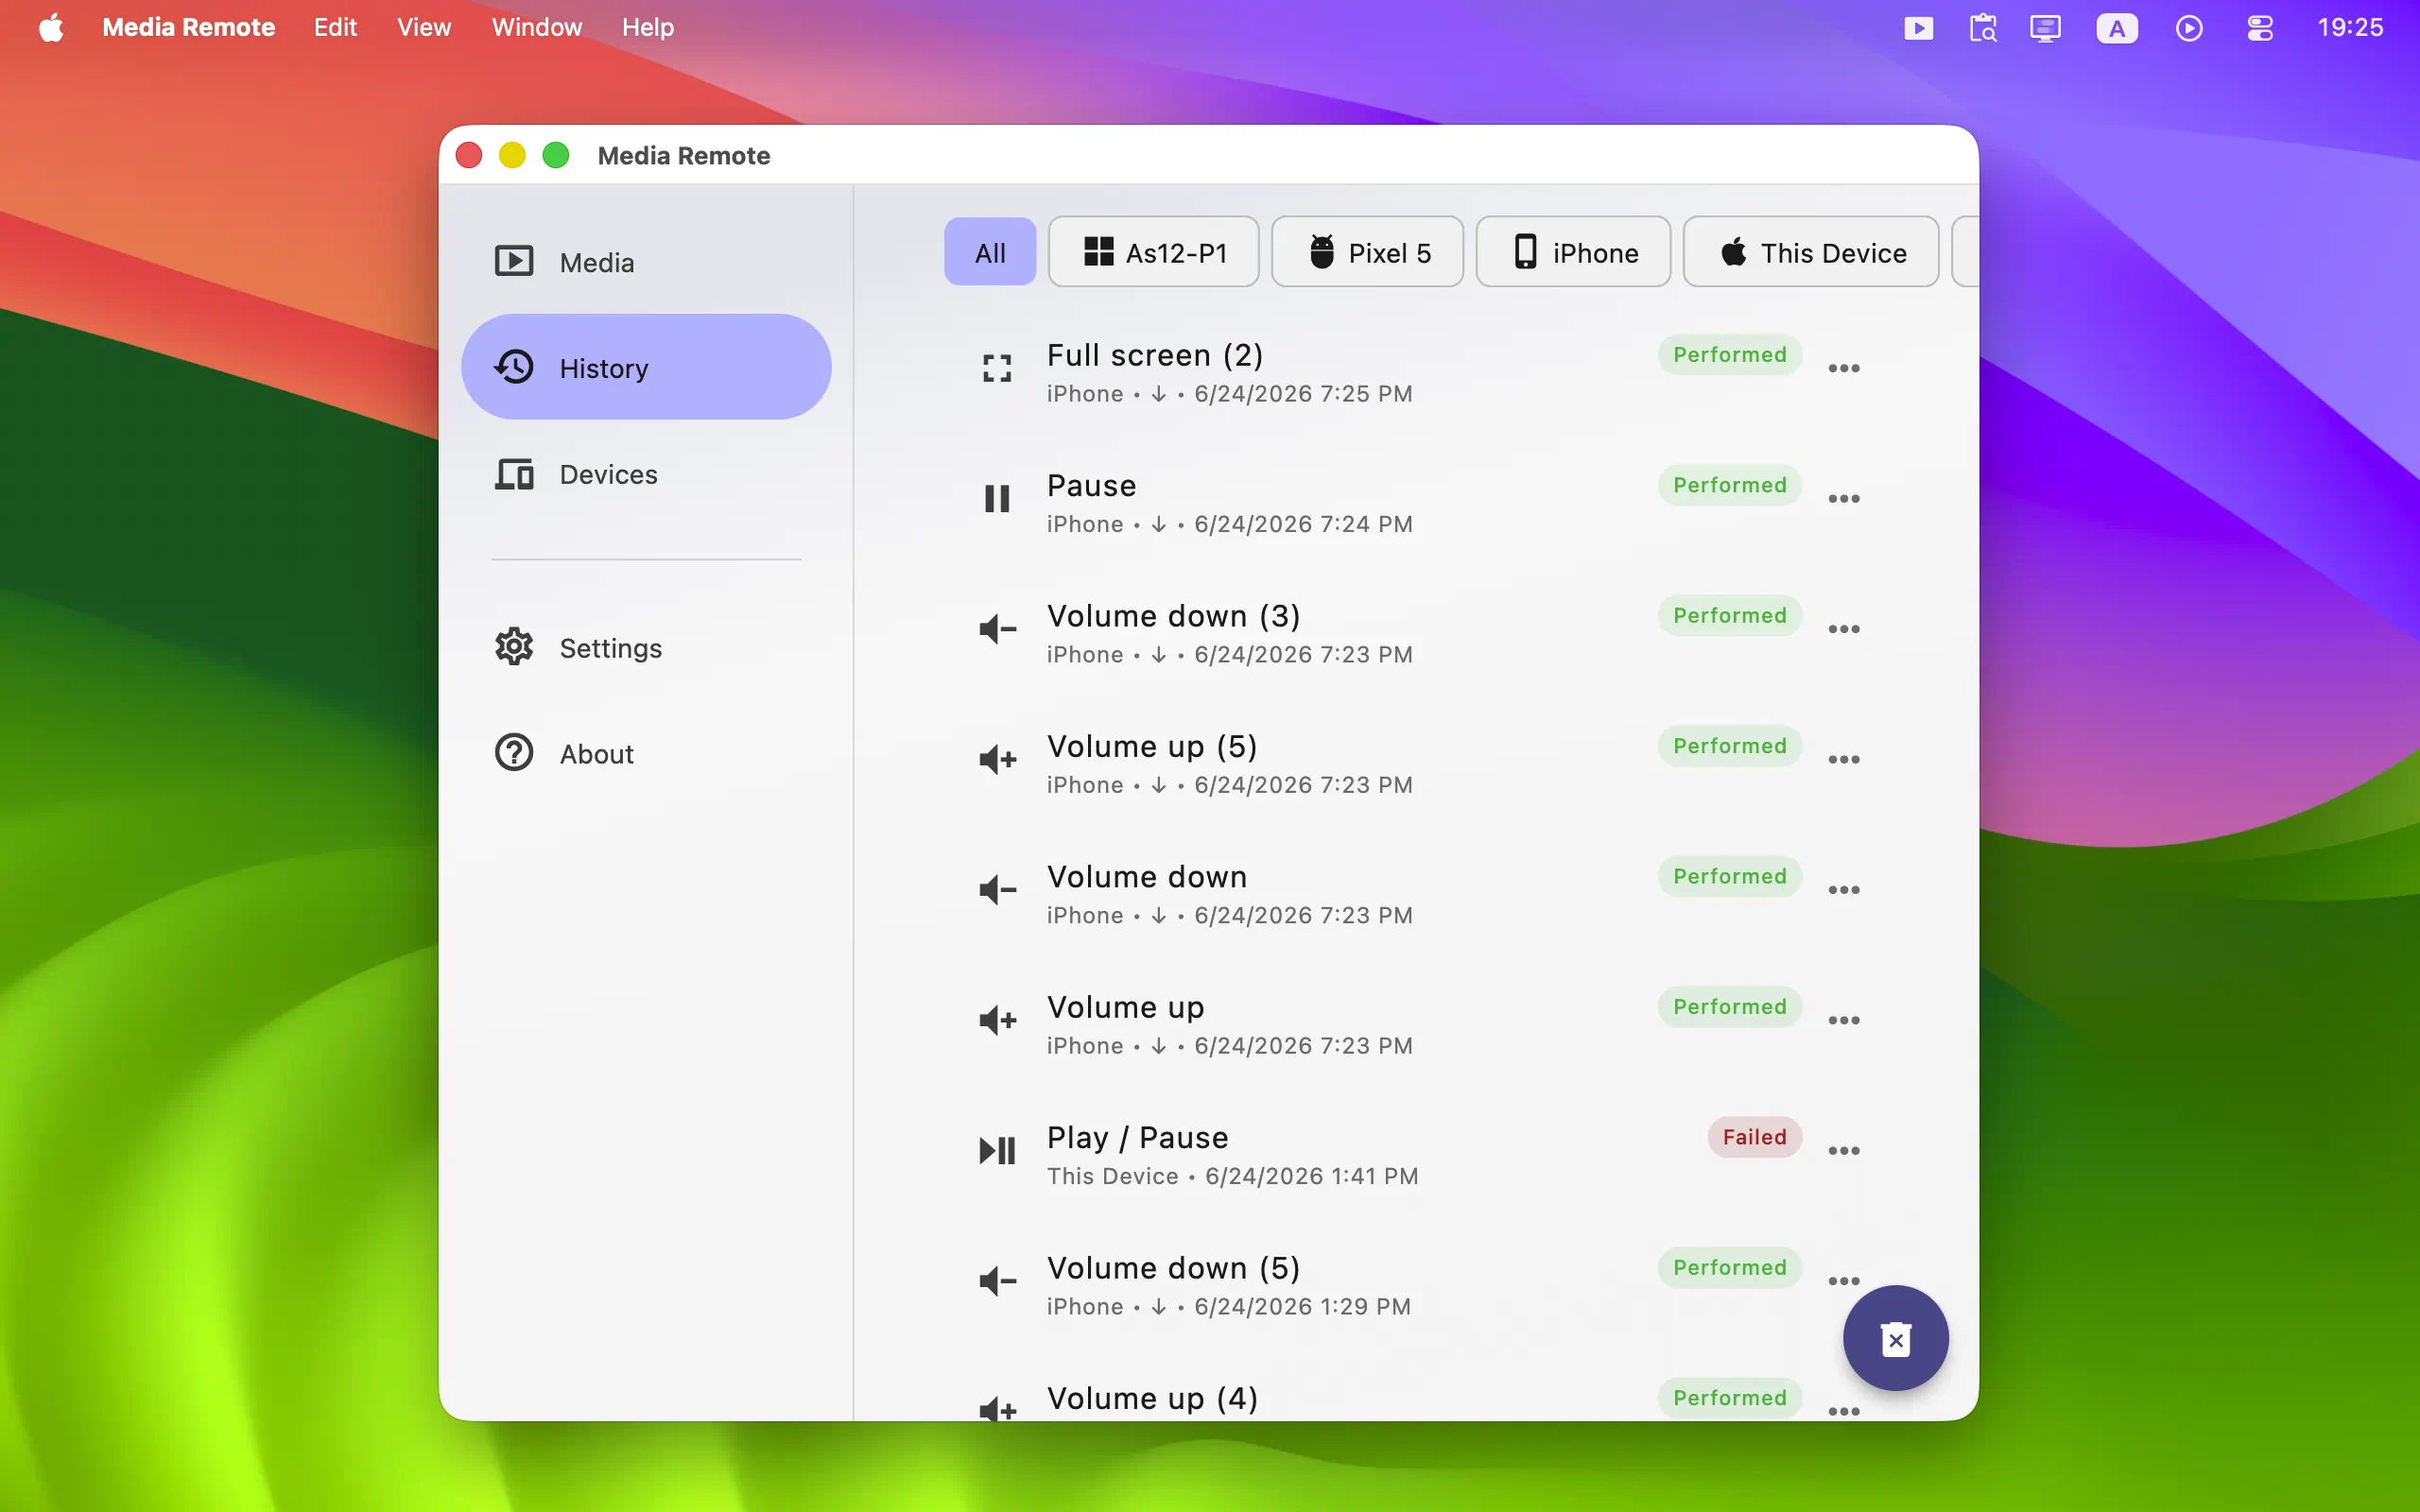Select the Play / Pause history title
This screenshot has height=1512, width=2420.
point(1137,1137)
